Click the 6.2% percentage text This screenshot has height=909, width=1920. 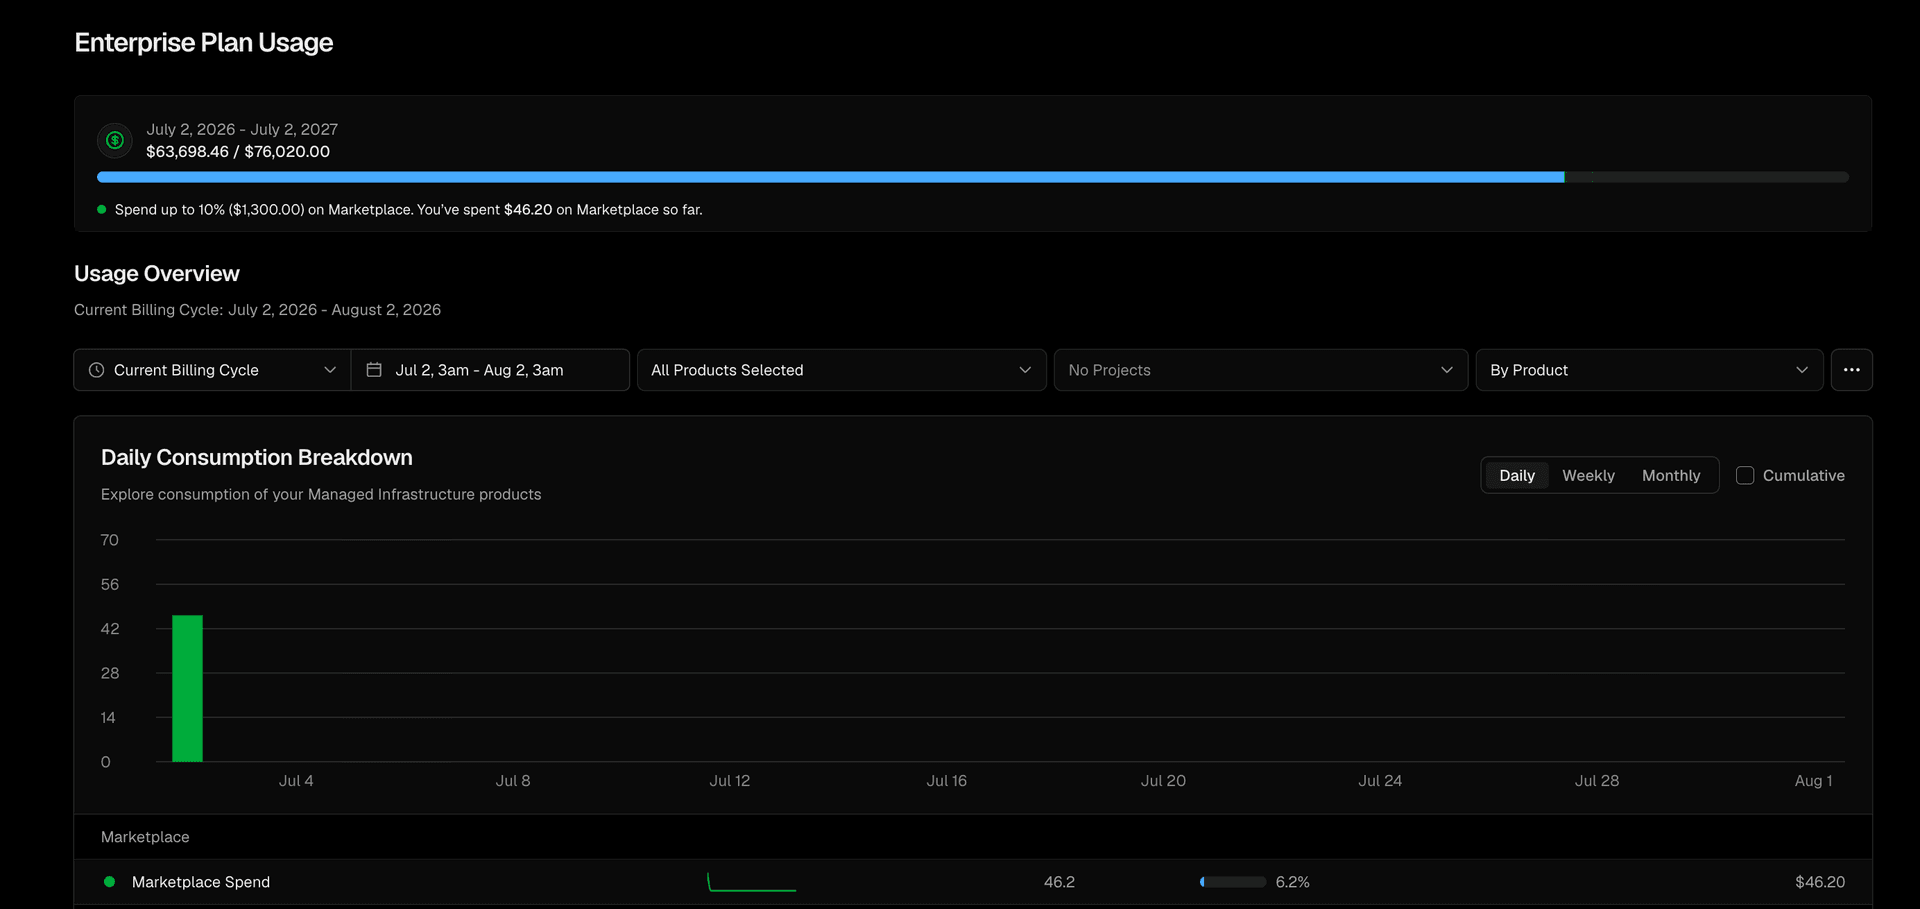pos(1292,882)
